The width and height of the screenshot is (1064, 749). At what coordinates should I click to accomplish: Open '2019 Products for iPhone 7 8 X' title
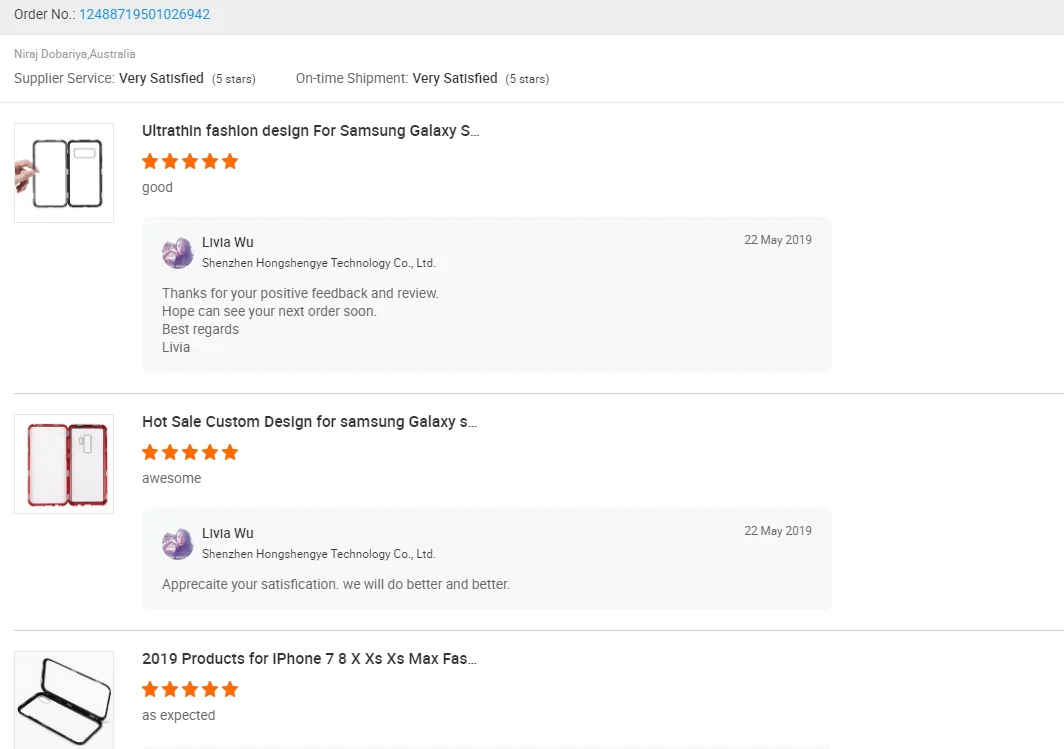[x=309, y=658]
